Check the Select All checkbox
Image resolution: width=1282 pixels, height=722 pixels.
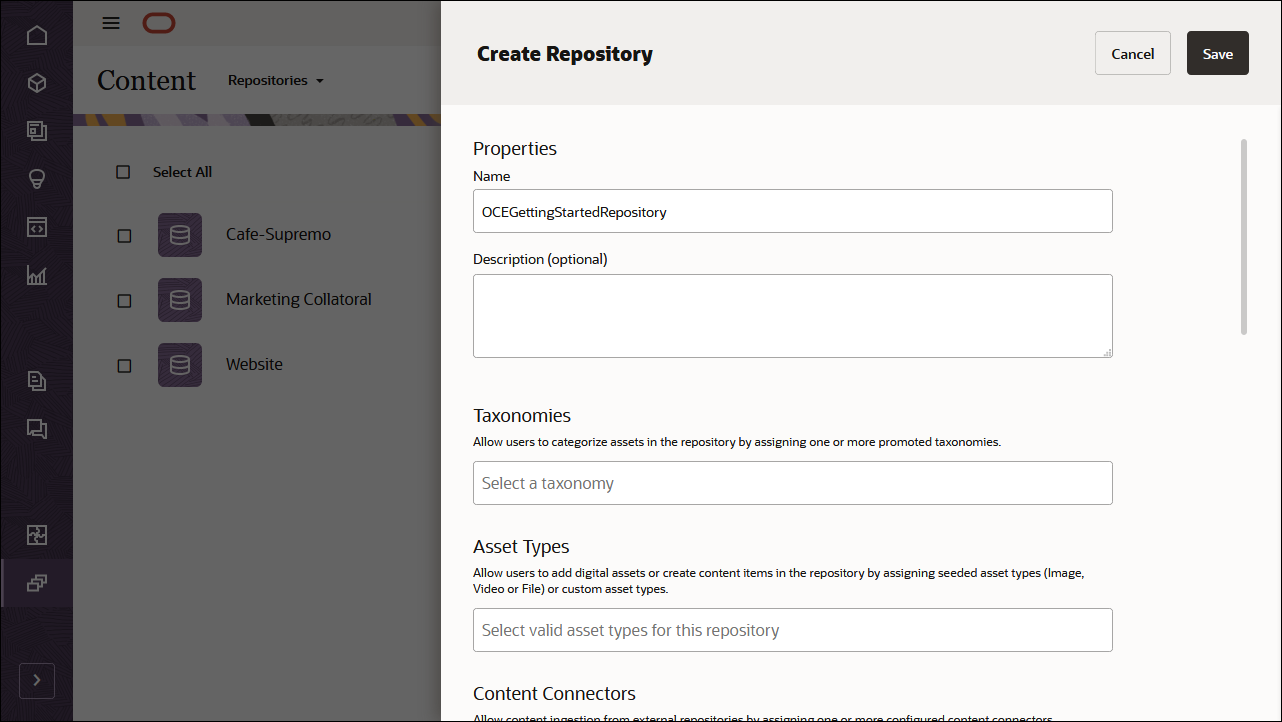[123, 171]
